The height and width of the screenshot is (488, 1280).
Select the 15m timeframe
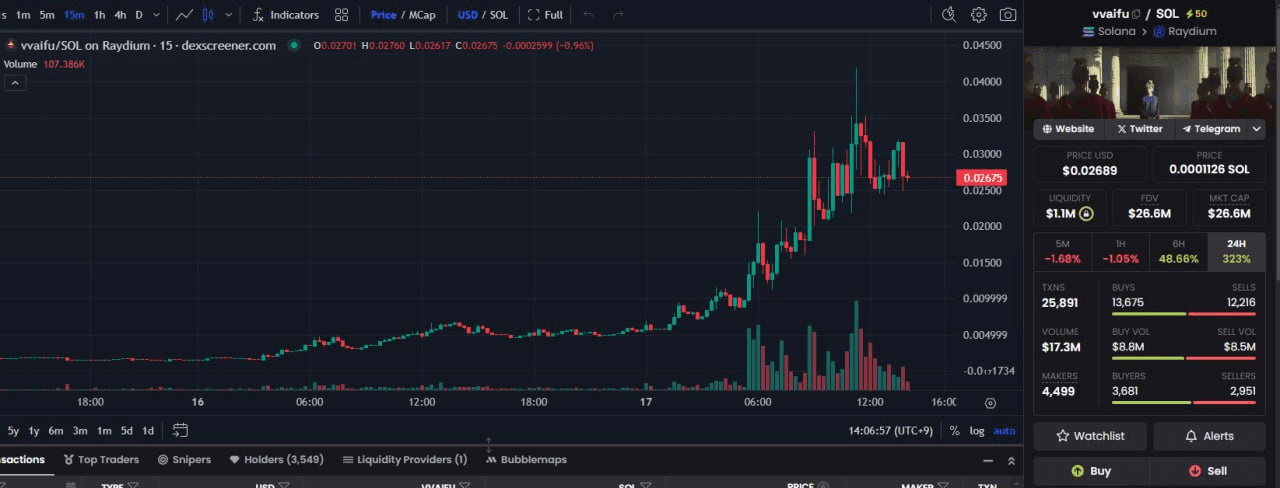point(74,15)
